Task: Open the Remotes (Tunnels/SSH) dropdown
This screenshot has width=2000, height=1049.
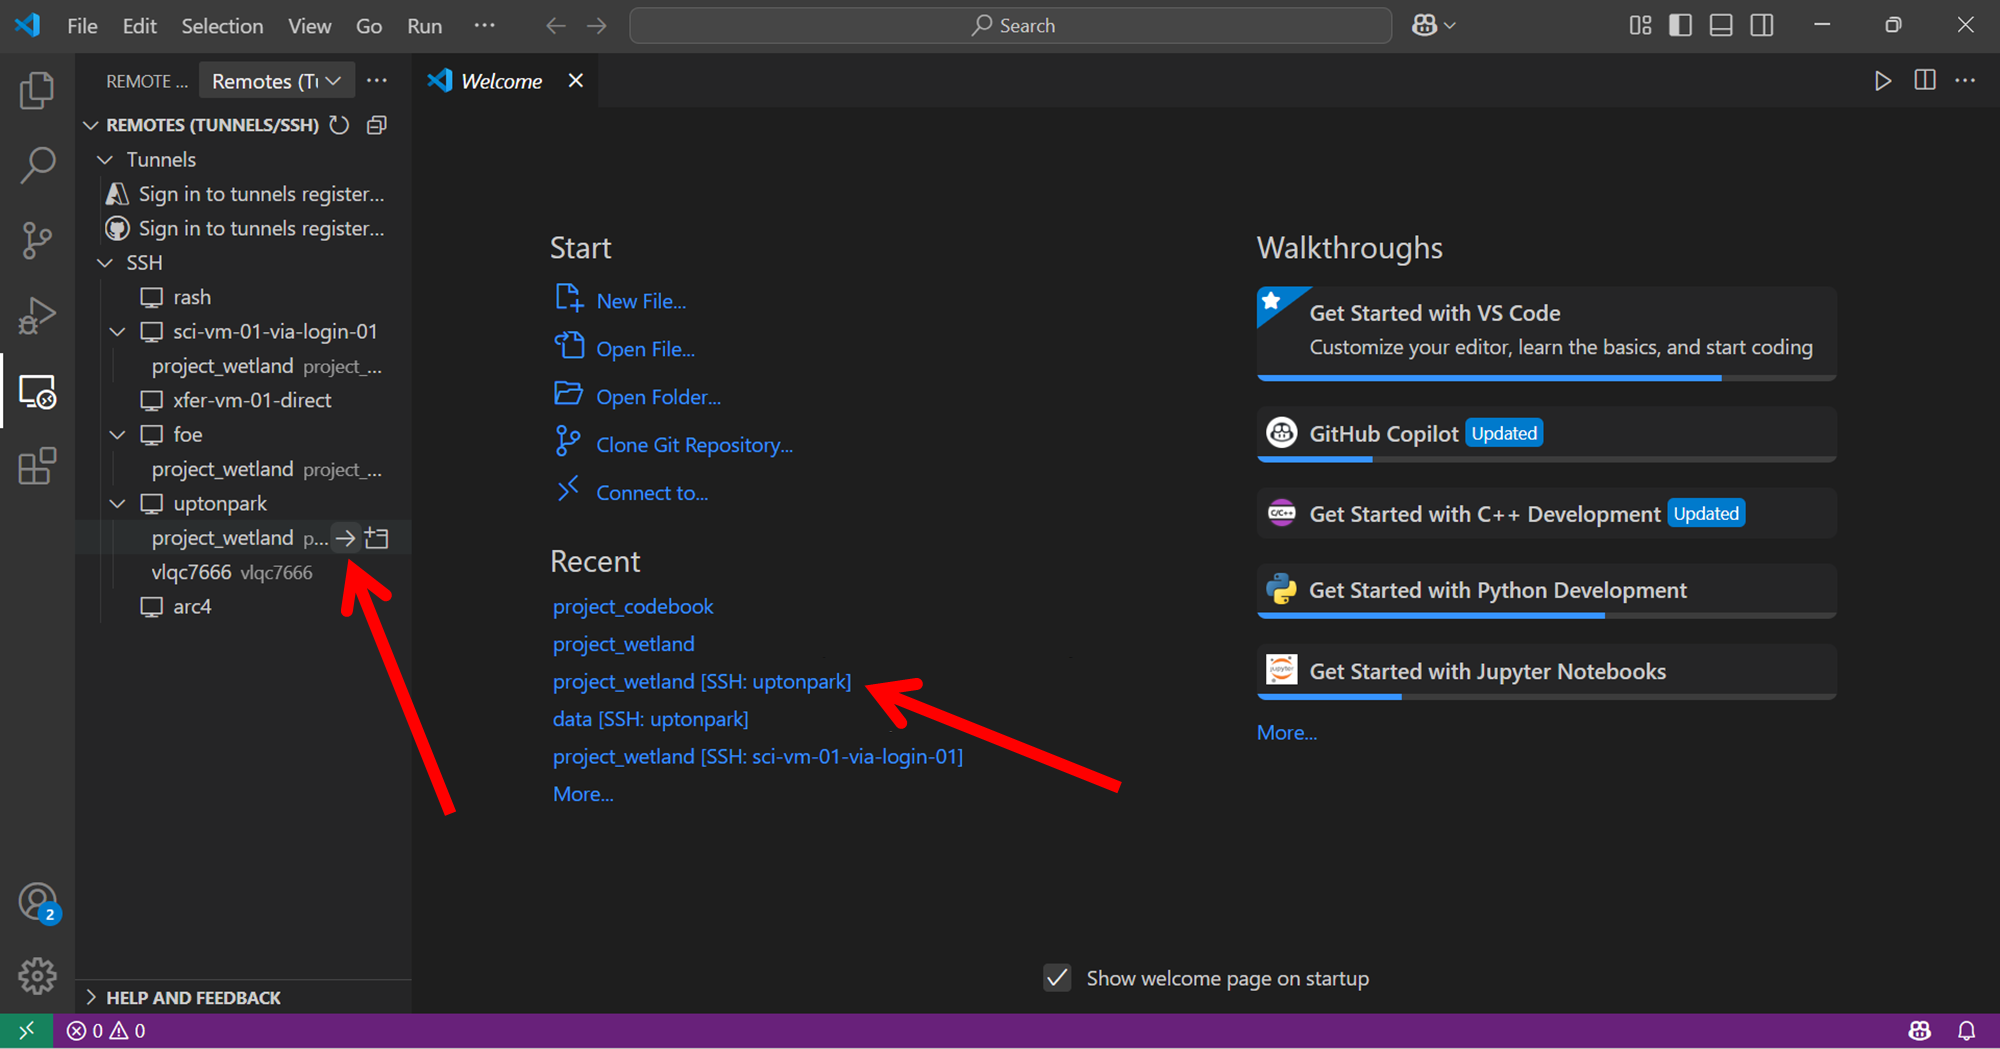Action: [275, 81]
